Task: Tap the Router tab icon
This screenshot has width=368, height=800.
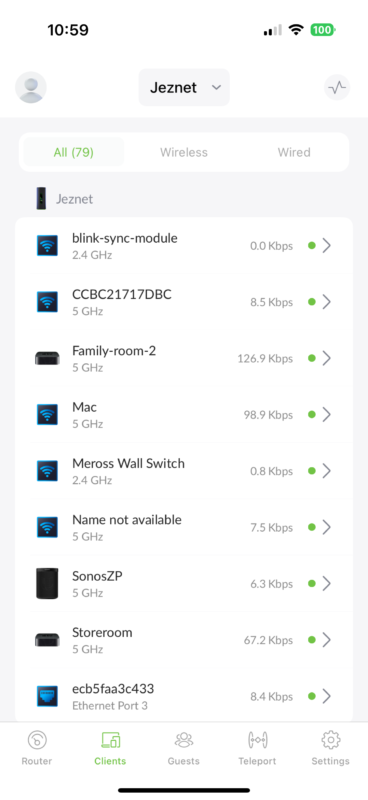Action: pyautogui.click(x=37, y=739)
